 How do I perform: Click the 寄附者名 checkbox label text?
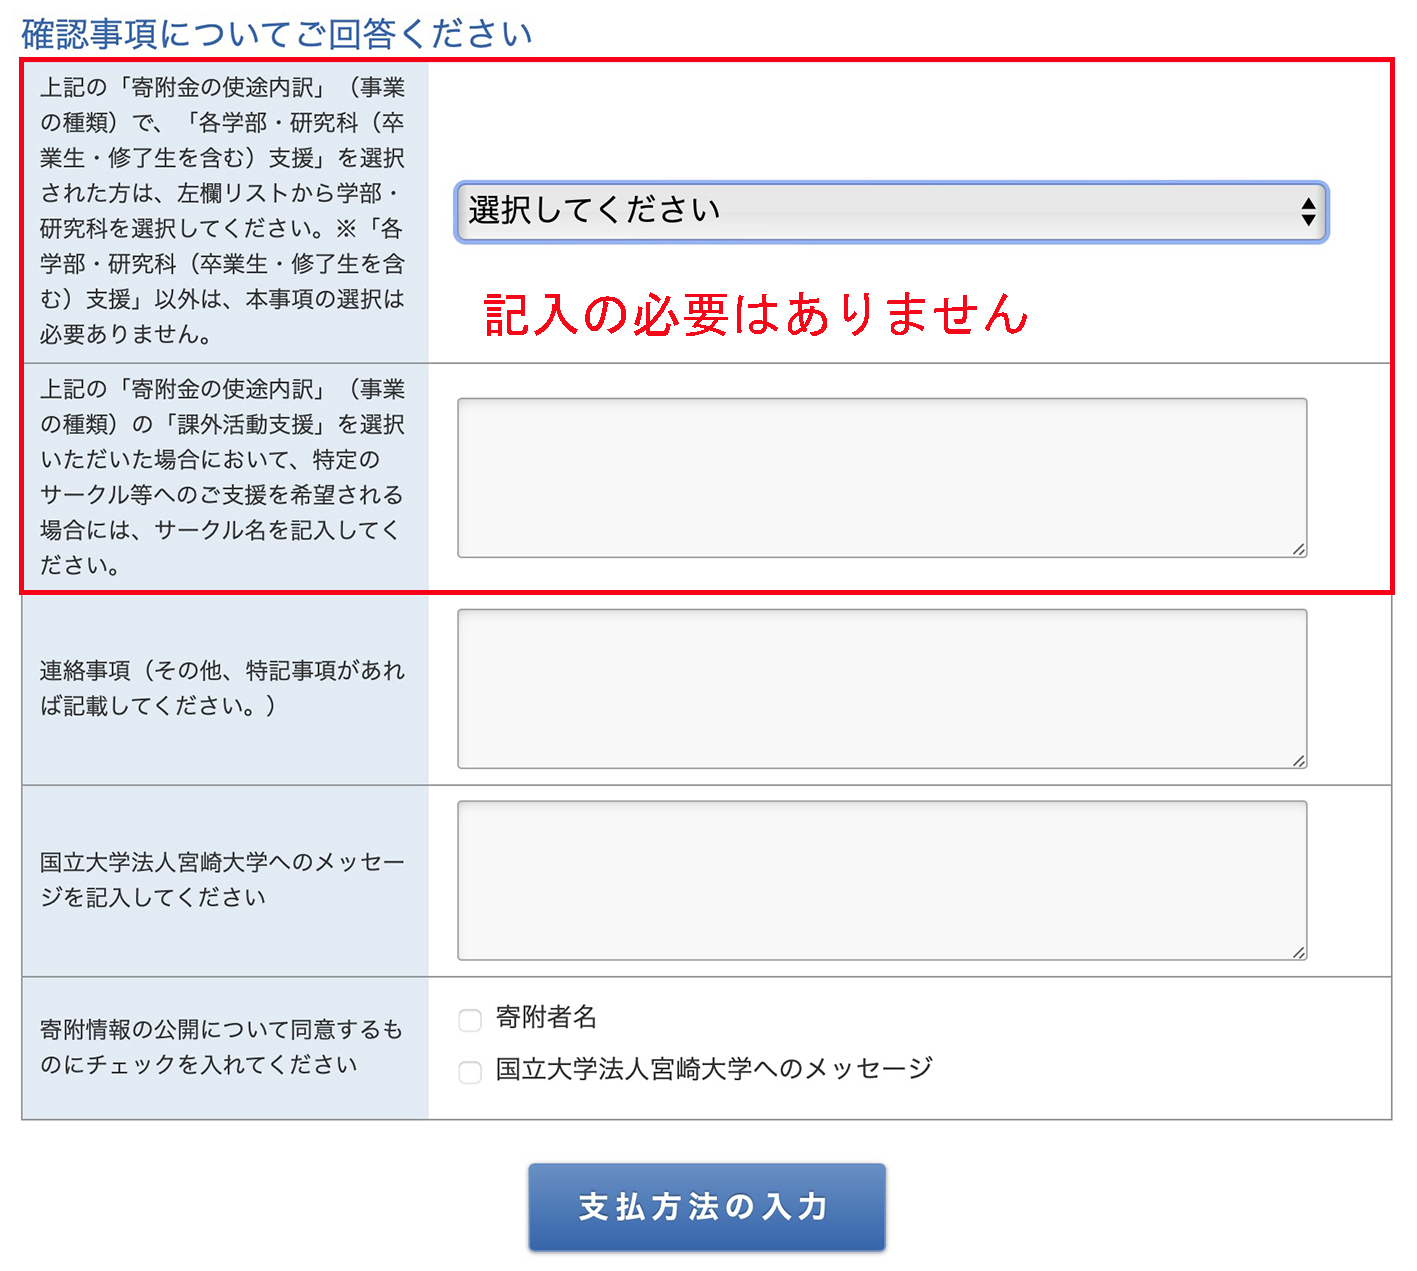point(546,1018)
